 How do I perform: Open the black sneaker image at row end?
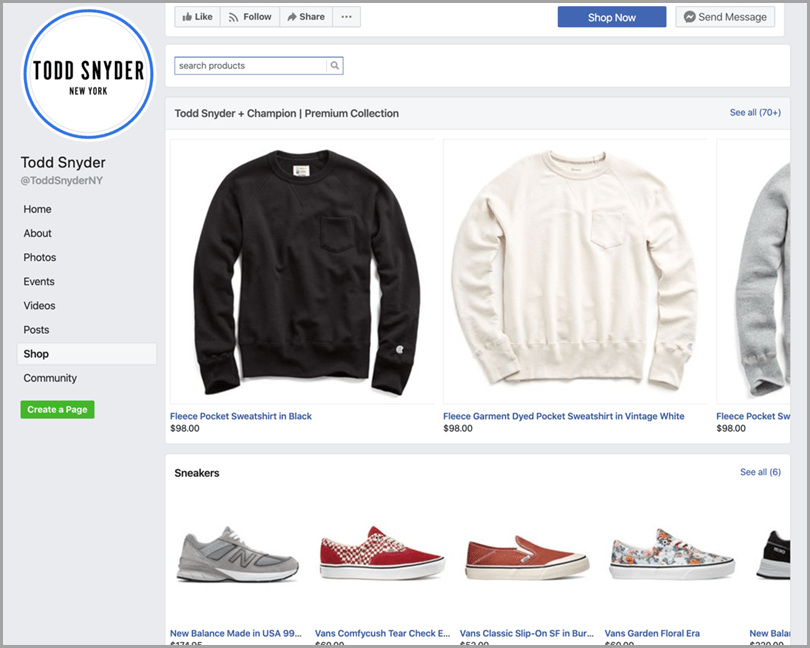[773, 556]
